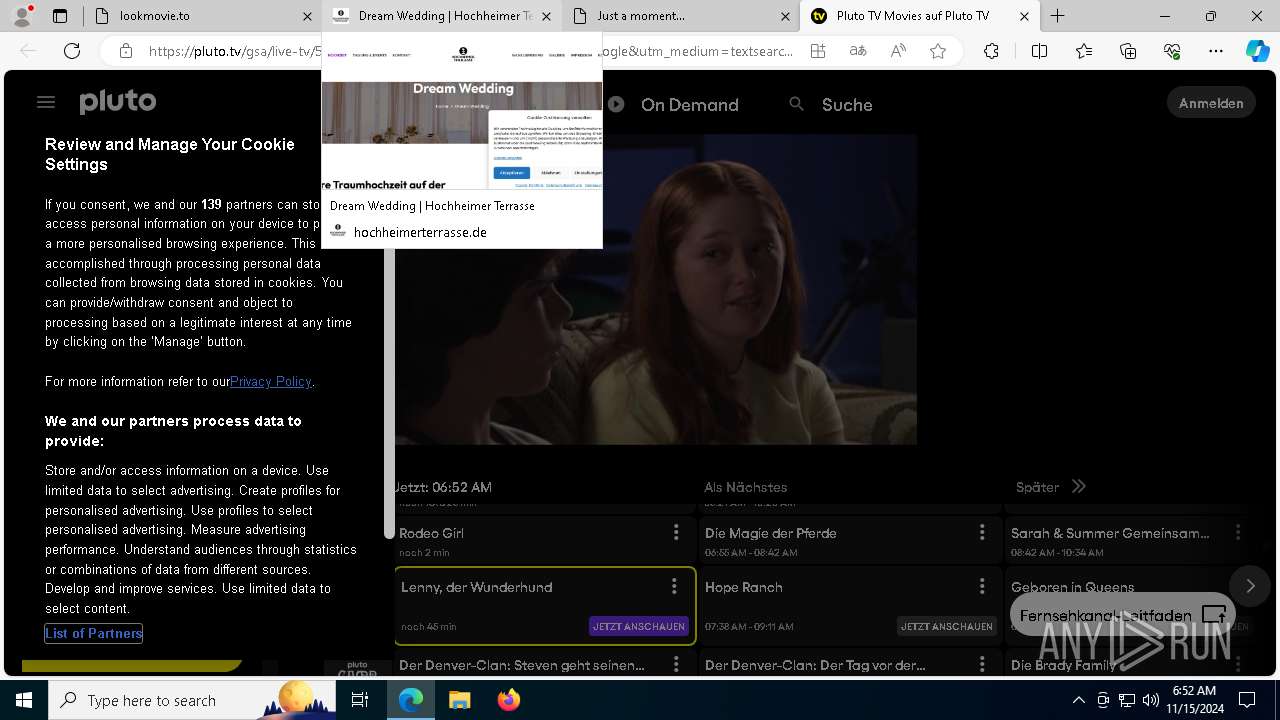Screen dimensions: 1280x720
Task: Open the On Demand section
Action: [x=673, y=104]
